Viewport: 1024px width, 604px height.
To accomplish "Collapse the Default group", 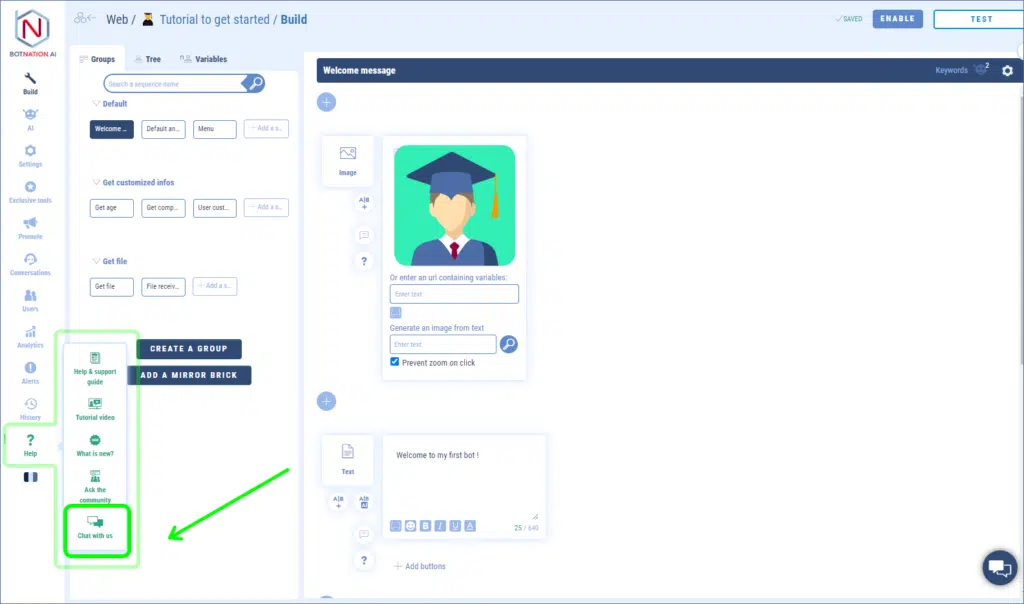I will click(96, 104).
